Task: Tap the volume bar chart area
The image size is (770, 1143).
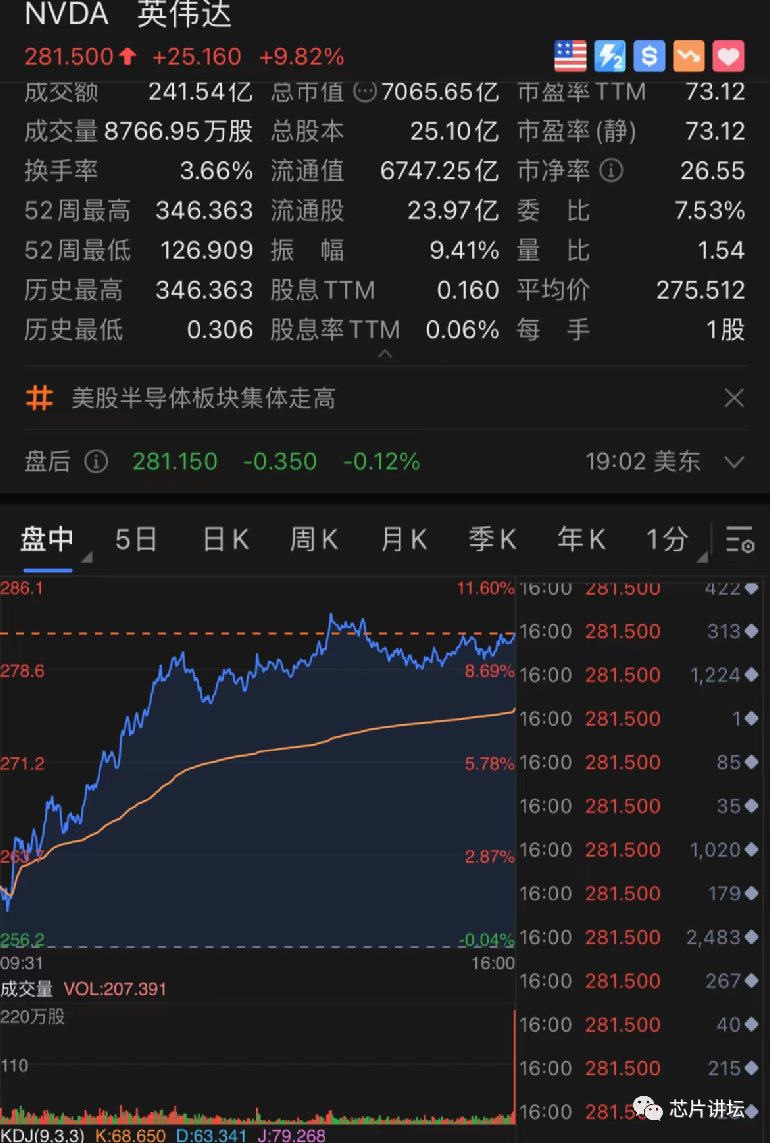Action: click(258, 1066)
